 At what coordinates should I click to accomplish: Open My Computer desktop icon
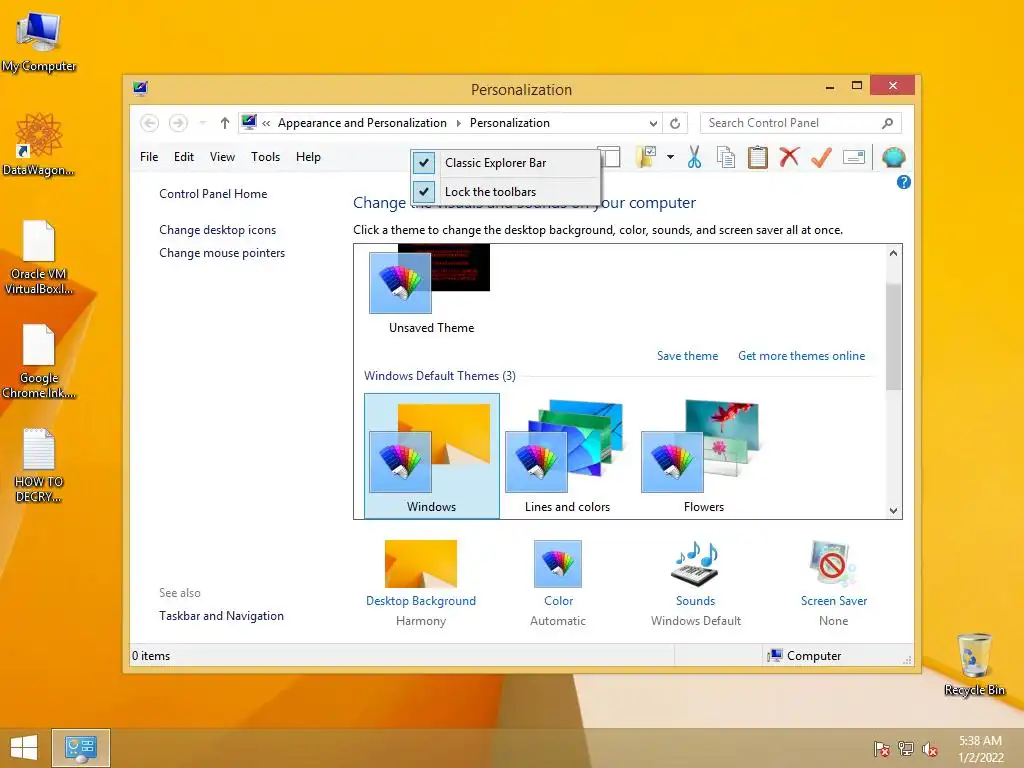pos(39,42)
